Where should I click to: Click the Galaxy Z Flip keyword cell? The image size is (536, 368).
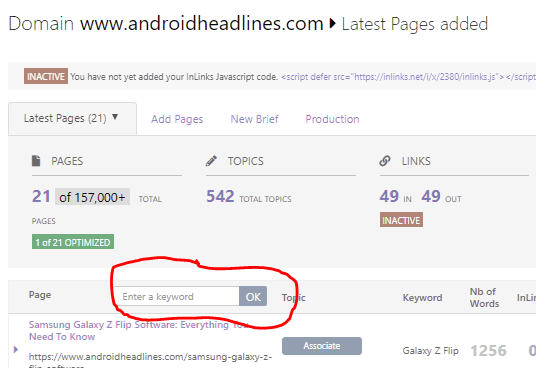click(x=430, y=351)
